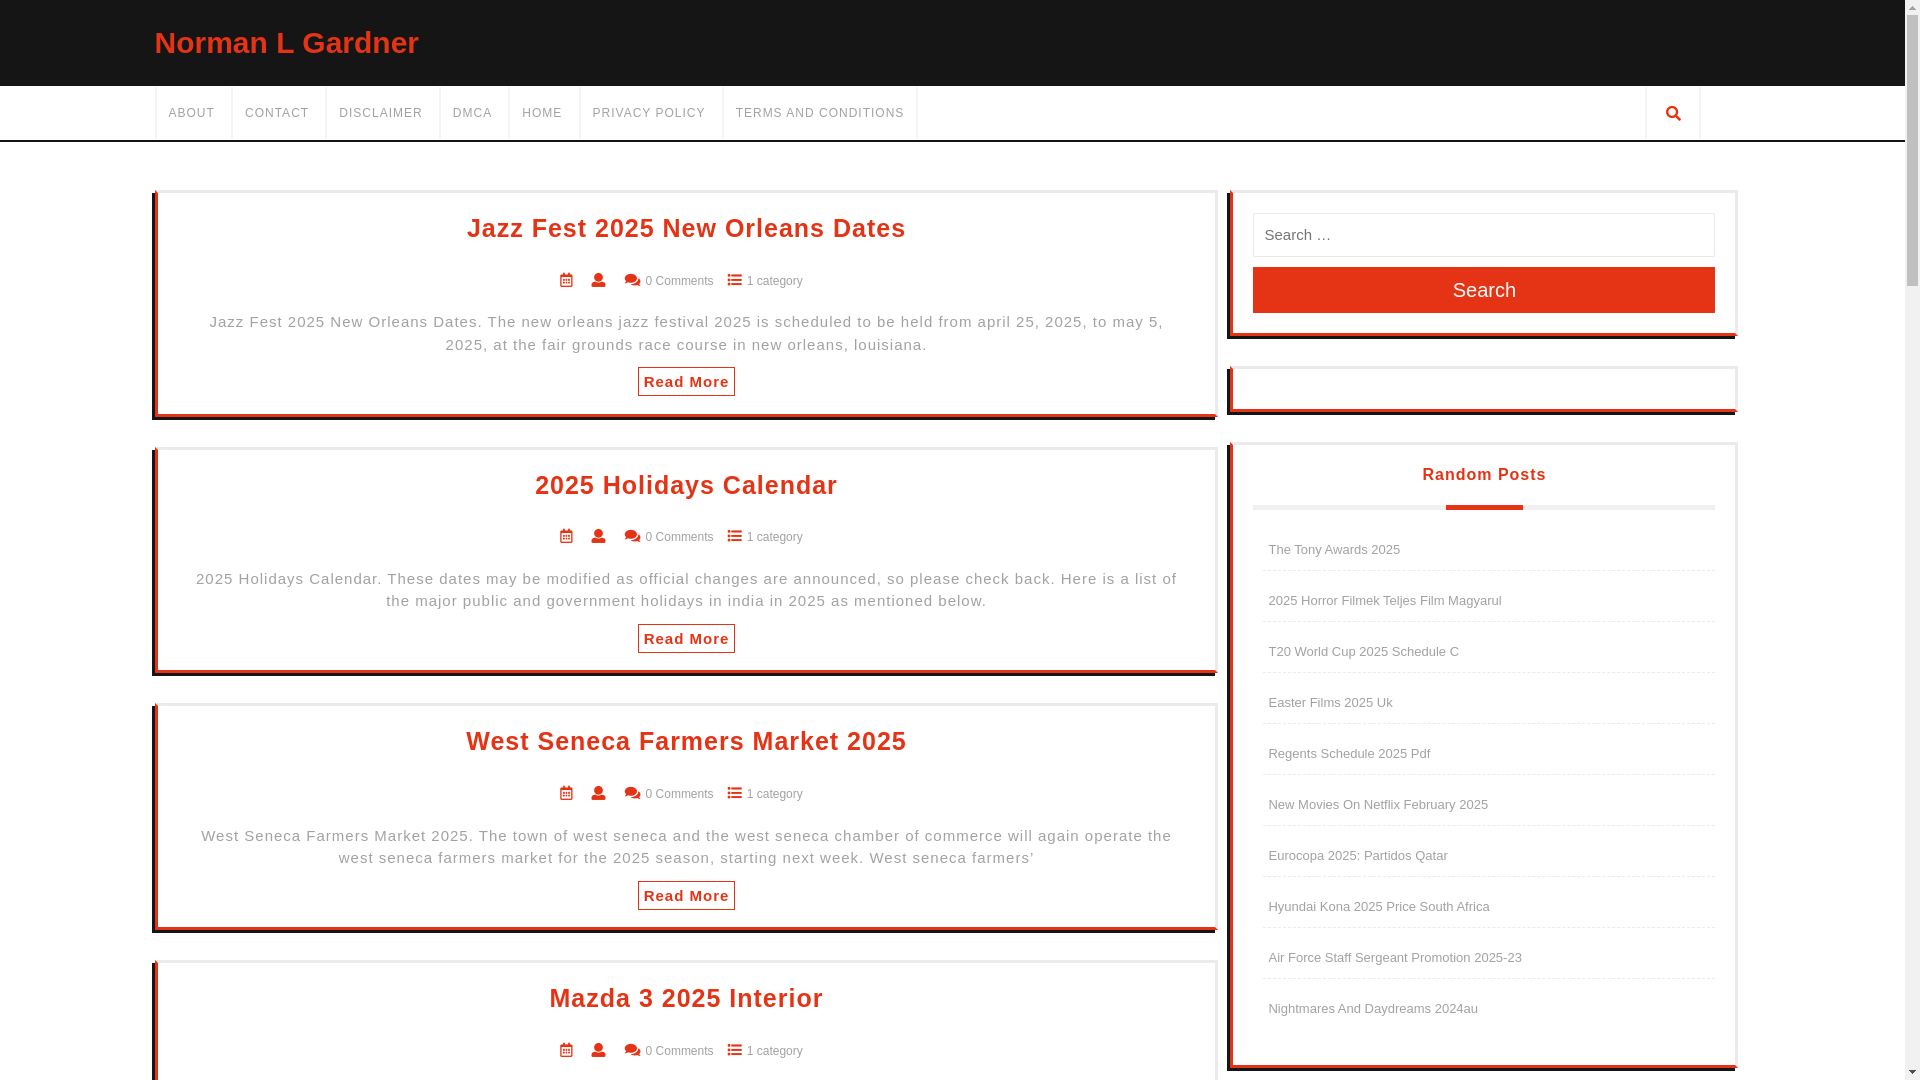Open Easter Films 2025 Uk link

1331,703
